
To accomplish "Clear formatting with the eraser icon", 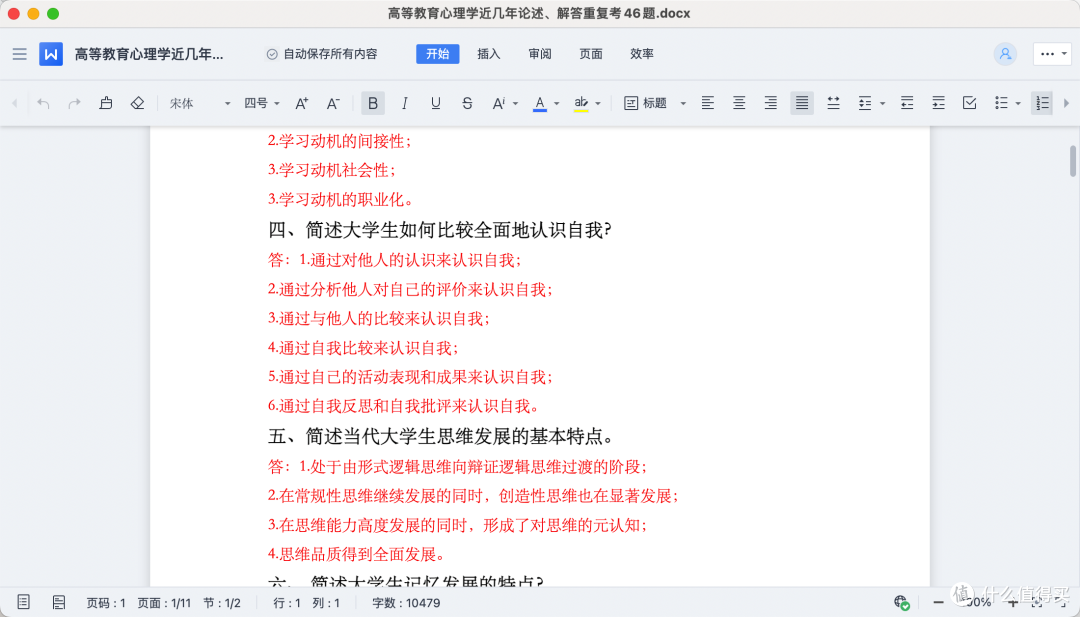I will pos(137,103).
